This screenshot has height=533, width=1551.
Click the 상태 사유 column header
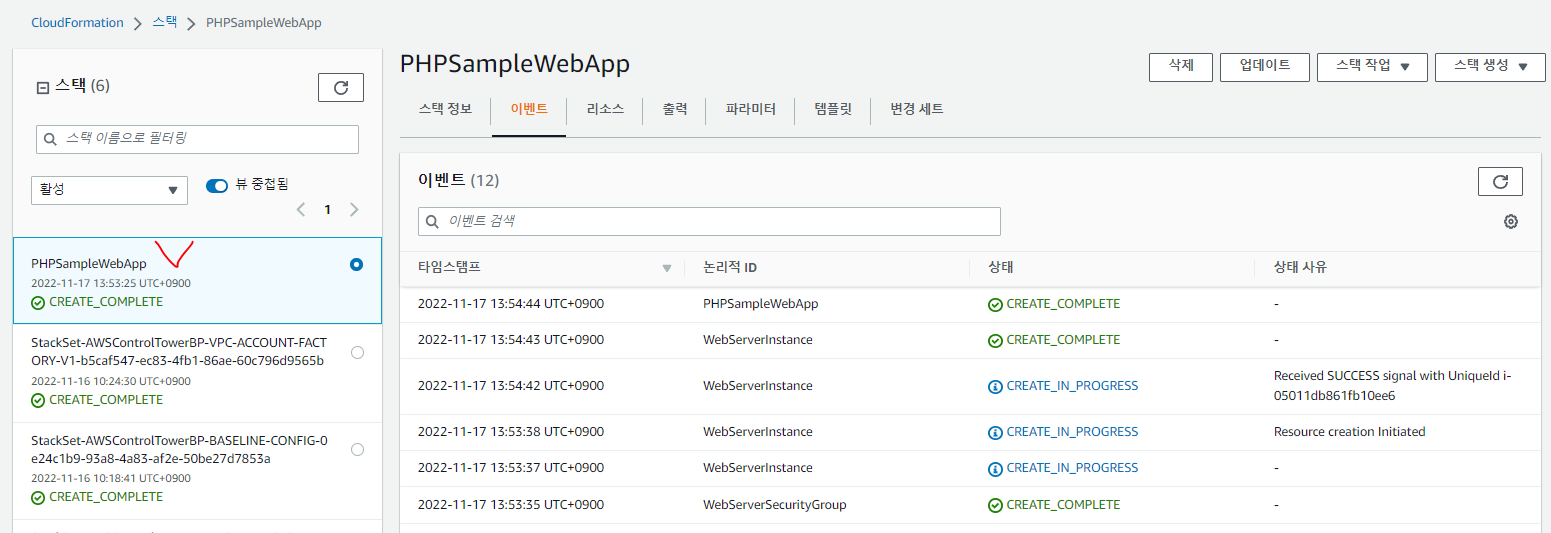point(1300,268)
